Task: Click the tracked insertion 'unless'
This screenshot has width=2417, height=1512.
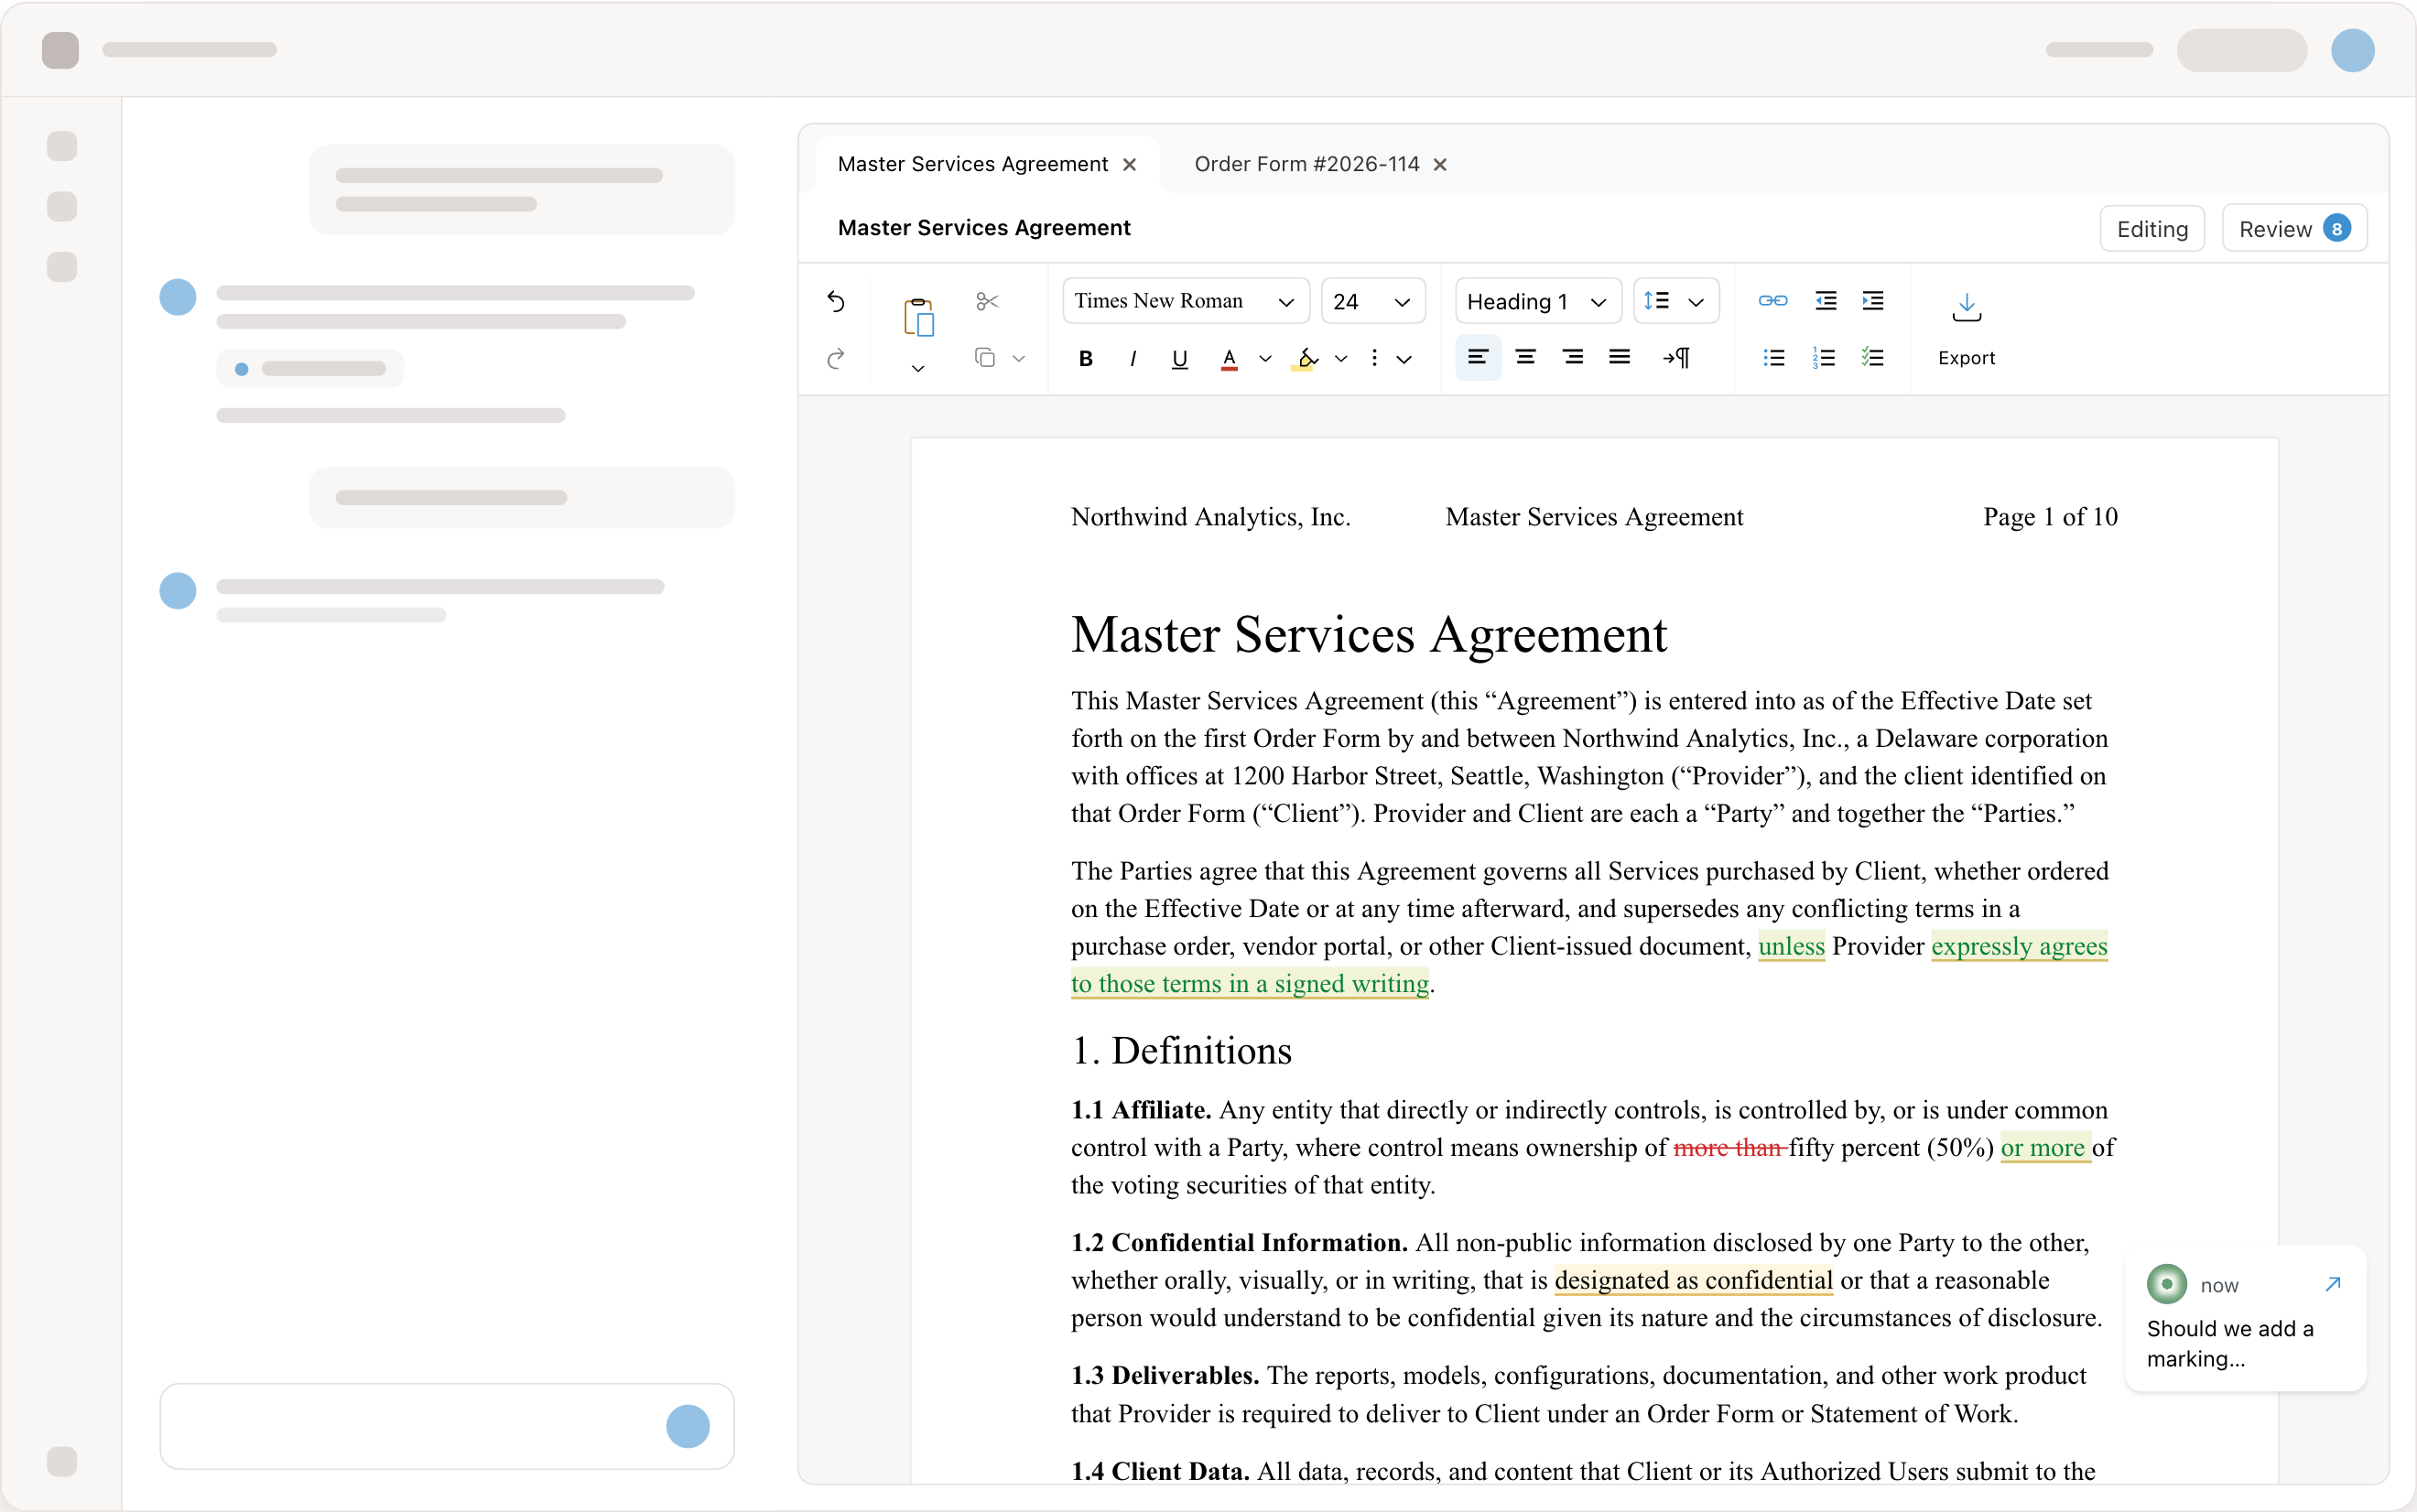Action: tap(1791, 946)
